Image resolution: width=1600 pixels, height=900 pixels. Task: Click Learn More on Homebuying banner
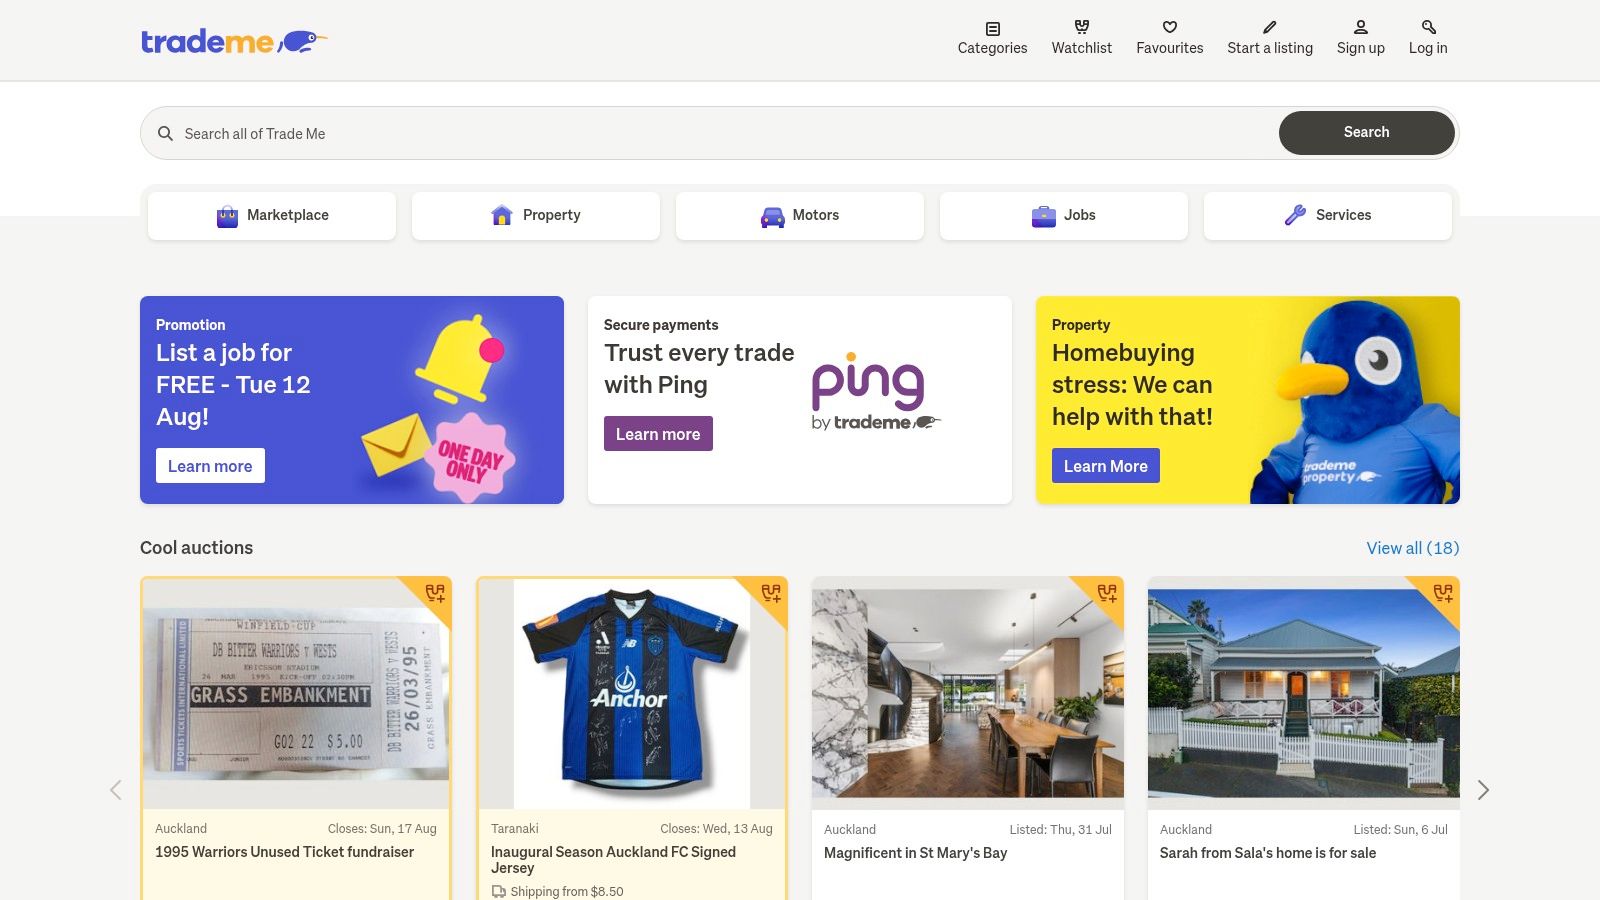coord(1106,466)
